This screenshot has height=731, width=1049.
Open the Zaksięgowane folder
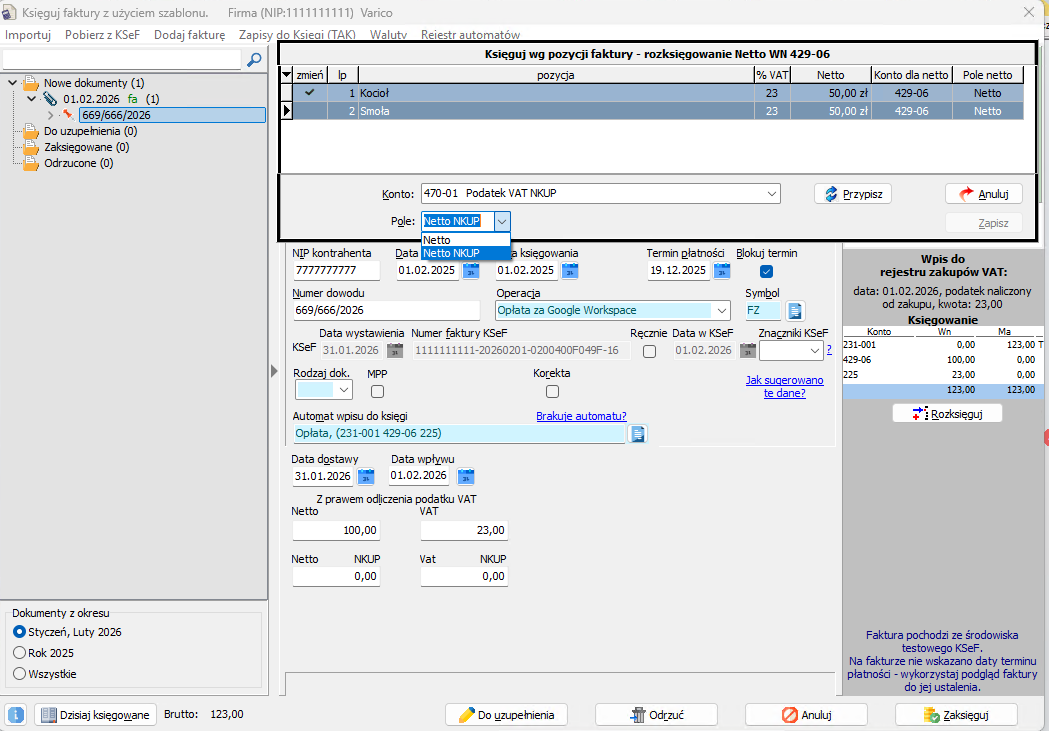(78, 147)
